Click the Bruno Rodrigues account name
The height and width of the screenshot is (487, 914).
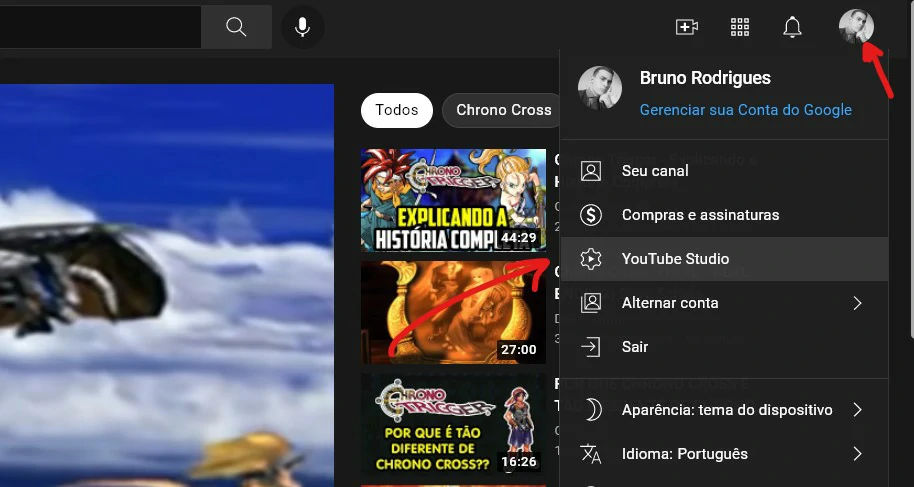click(x=705, y=78)
